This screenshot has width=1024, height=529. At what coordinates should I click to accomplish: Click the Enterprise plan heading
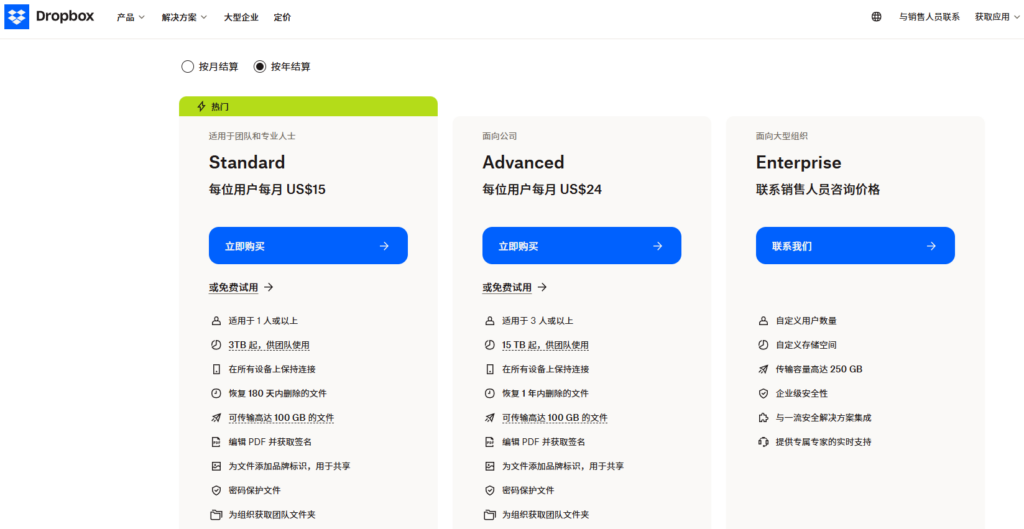coord(799,162)
